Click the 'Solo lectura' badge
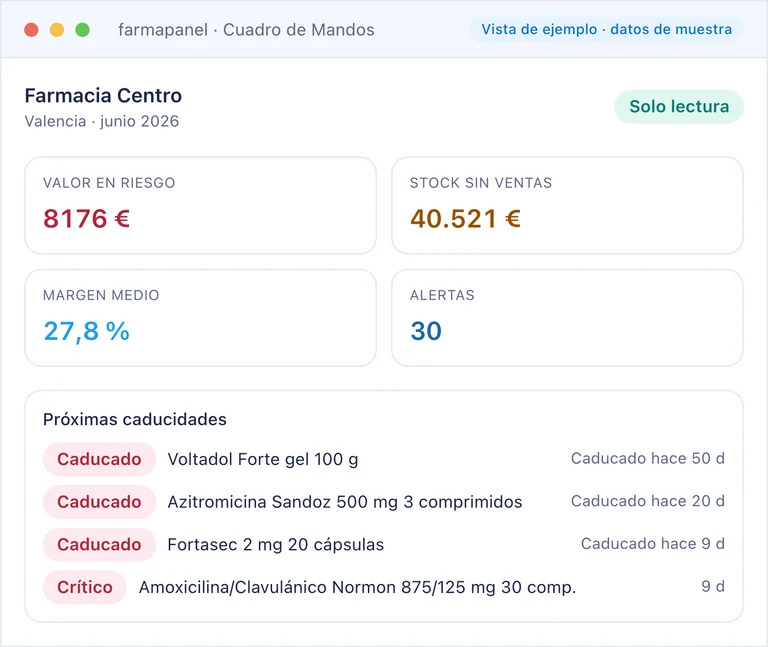 (x=679, y=106)
